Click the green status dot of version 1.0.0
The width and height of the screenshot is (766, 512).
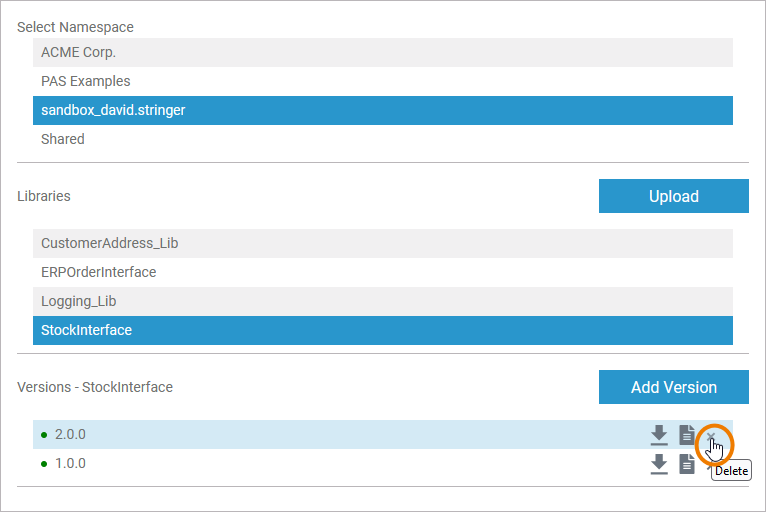coord(45,464)
